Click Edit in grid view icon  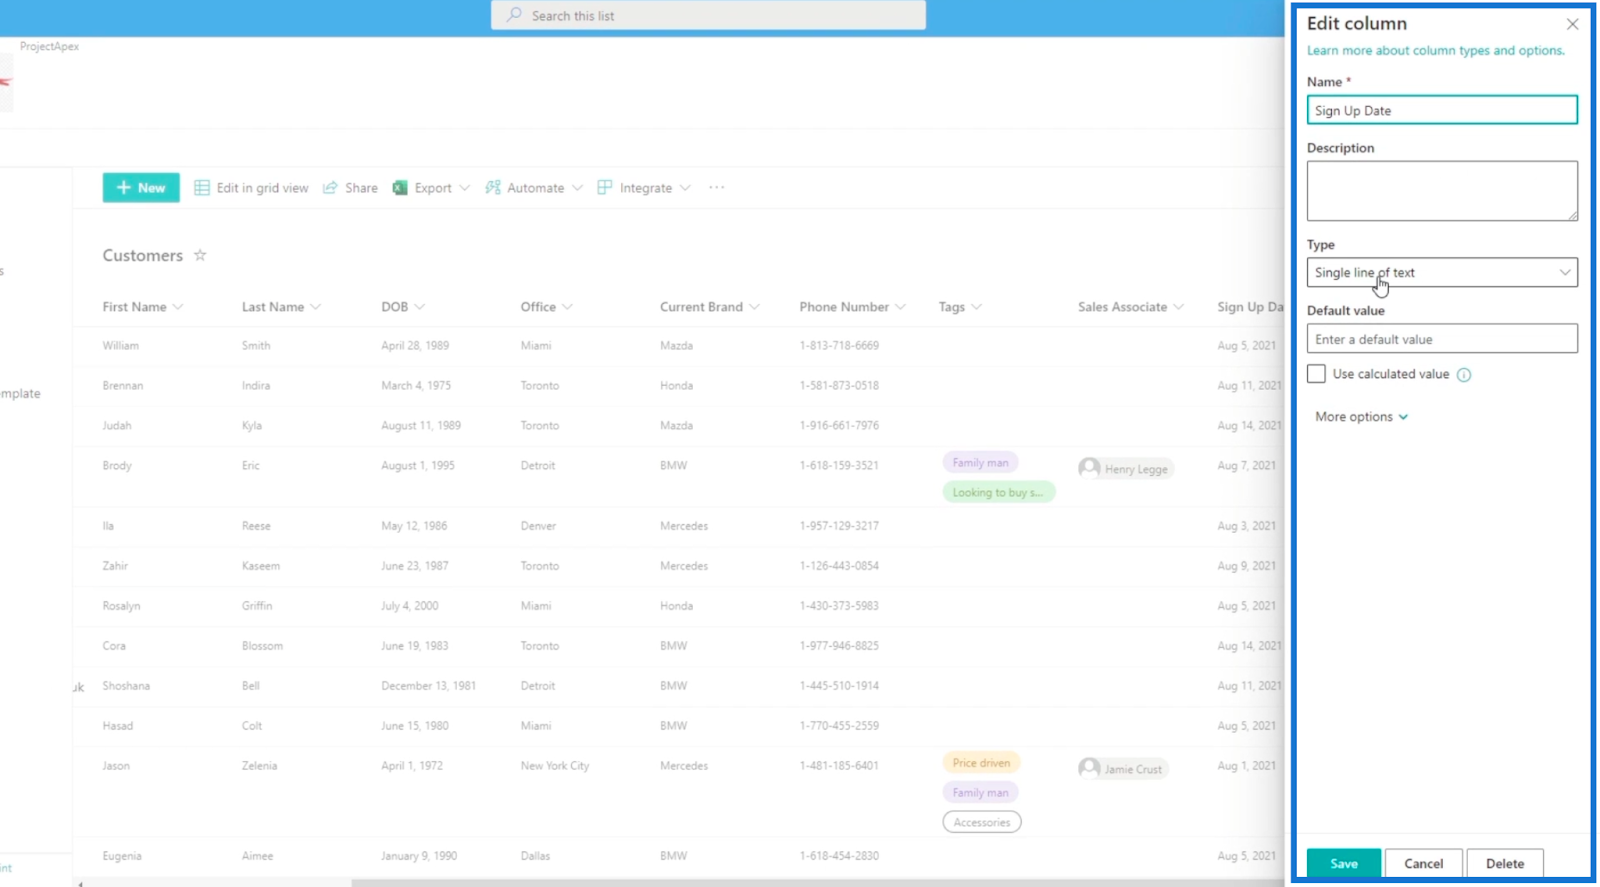(202, 188)
